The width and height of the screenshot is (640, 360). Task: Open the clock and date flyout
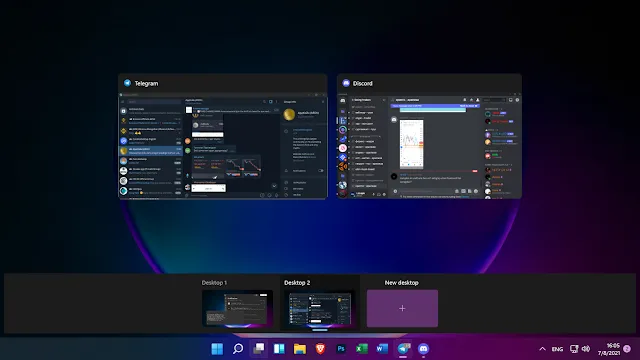coord(609,349)
